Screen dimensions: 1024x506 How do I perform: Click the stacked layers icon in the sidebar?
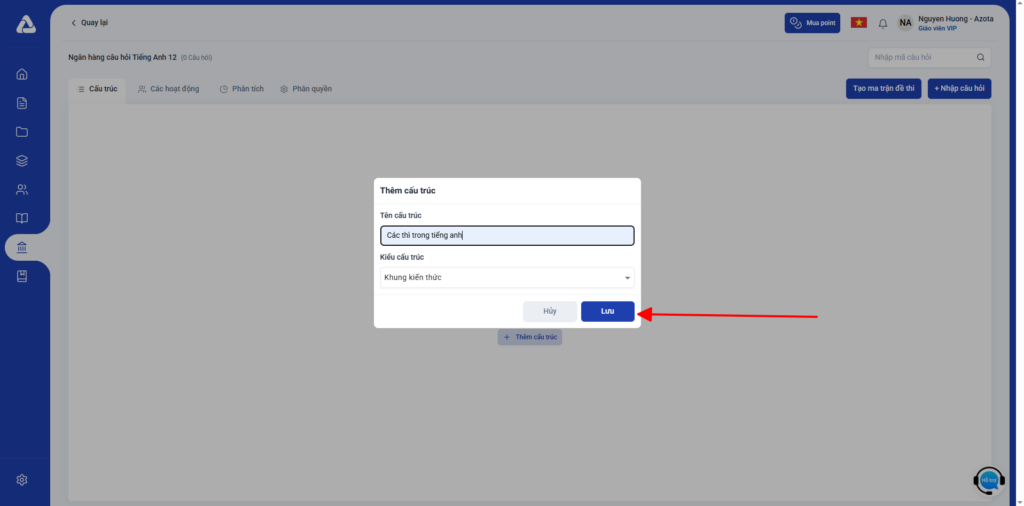[x=22, y=161]
